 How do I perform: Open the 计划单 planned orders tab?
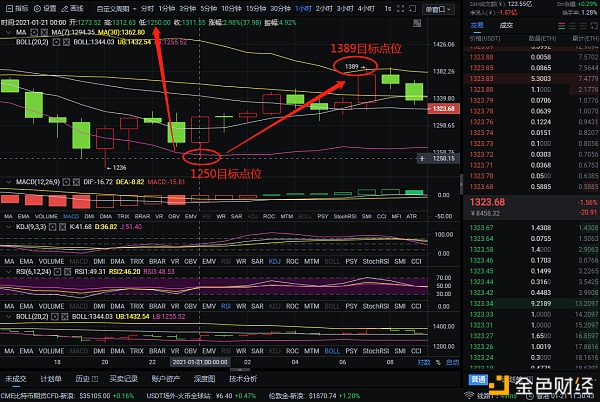51,379
